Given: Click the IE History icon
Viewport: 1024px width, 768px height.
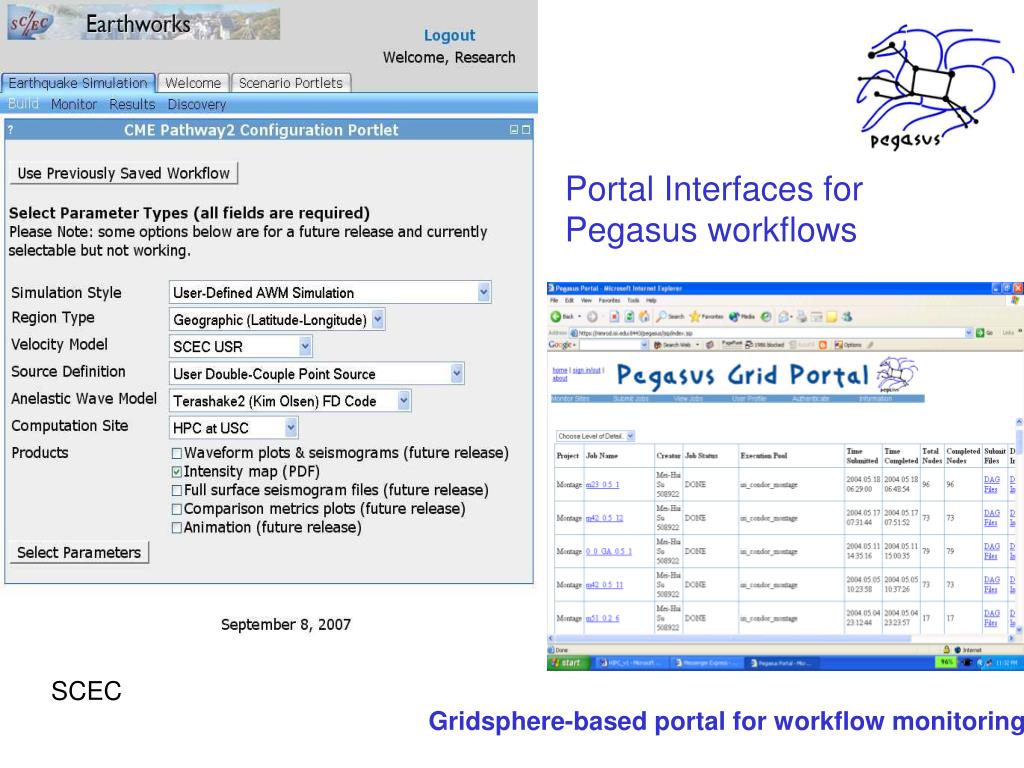Looking at the screenshot, I should [765, 317].
